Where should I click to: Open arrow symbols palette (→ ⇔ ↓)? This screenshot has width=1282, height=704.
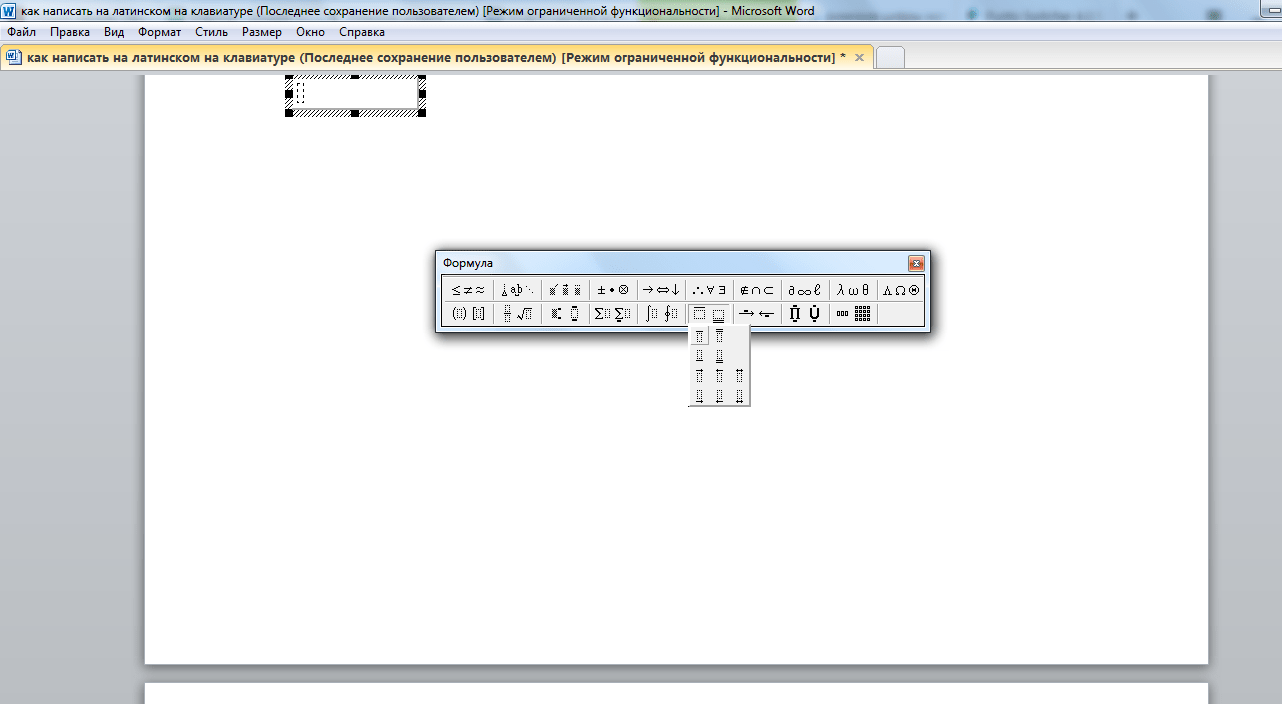tap(660, 290)
